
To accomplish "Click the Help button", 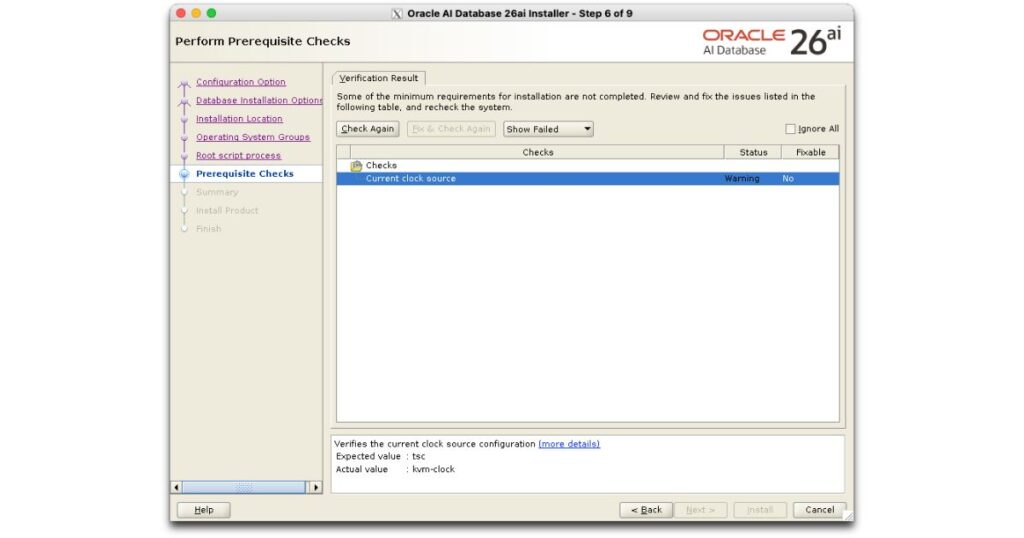I will click(x=204, y=510).
